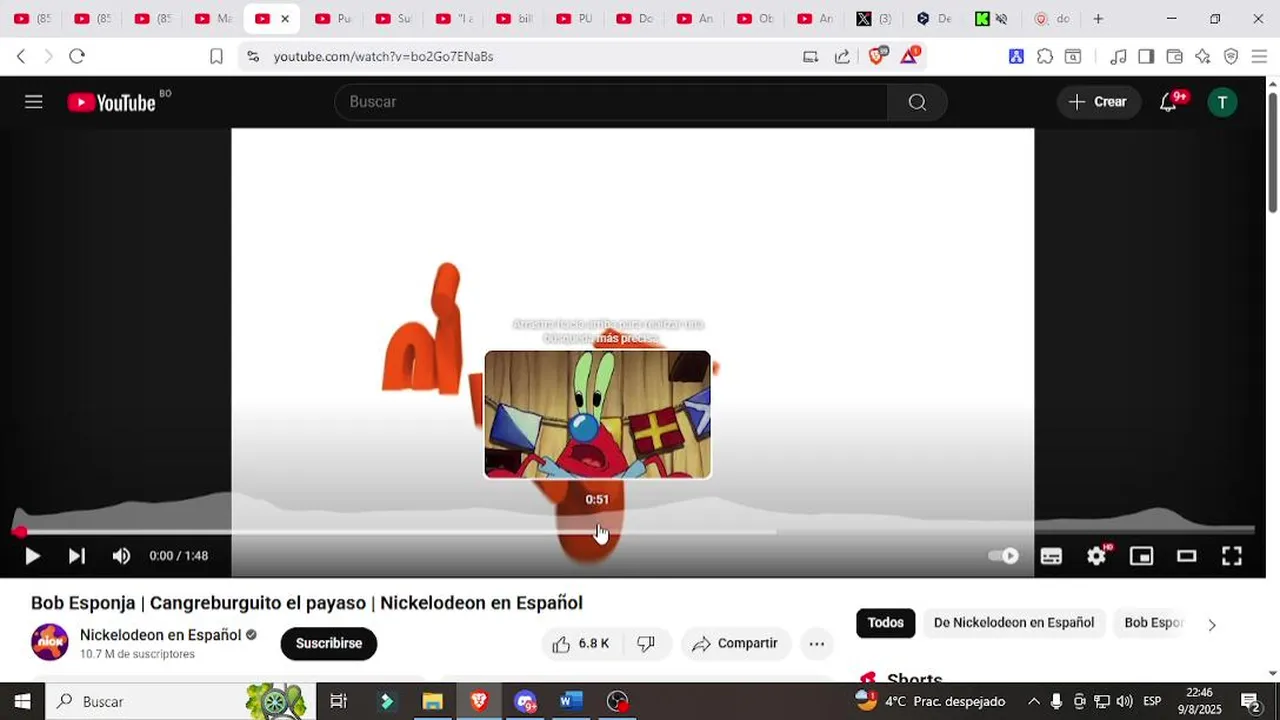1280x720 pixels.
Task: Toggle theater mode
Action: pos(1187,556)
